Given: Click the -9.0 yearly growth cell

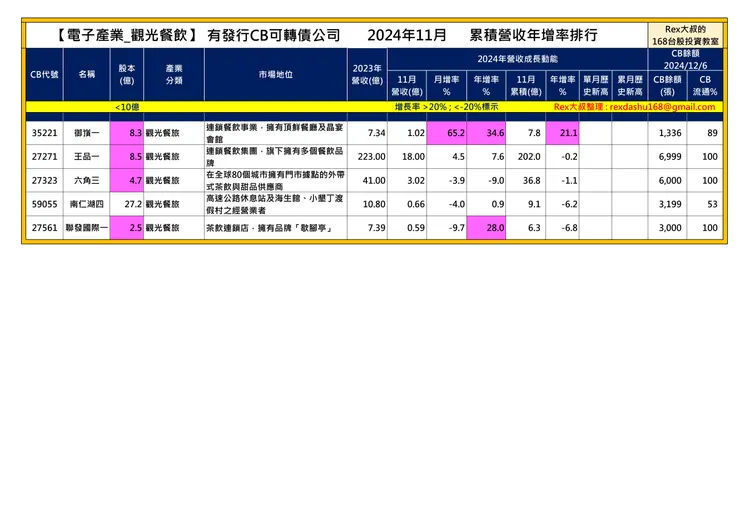Looking at the screenshot, I should click(x=486, y=180).
